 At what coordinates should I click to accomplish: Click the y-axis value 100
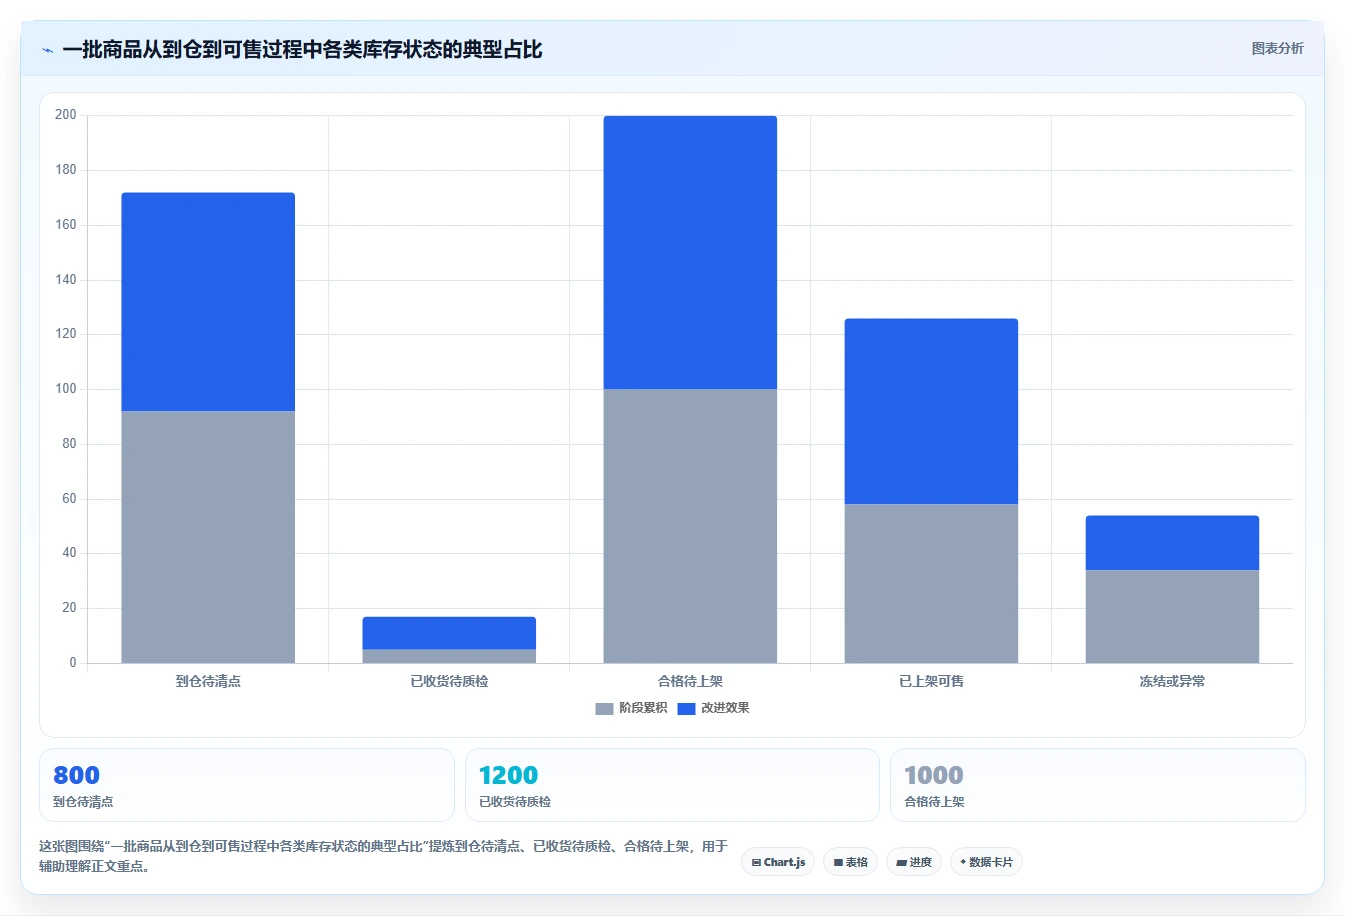66,389
